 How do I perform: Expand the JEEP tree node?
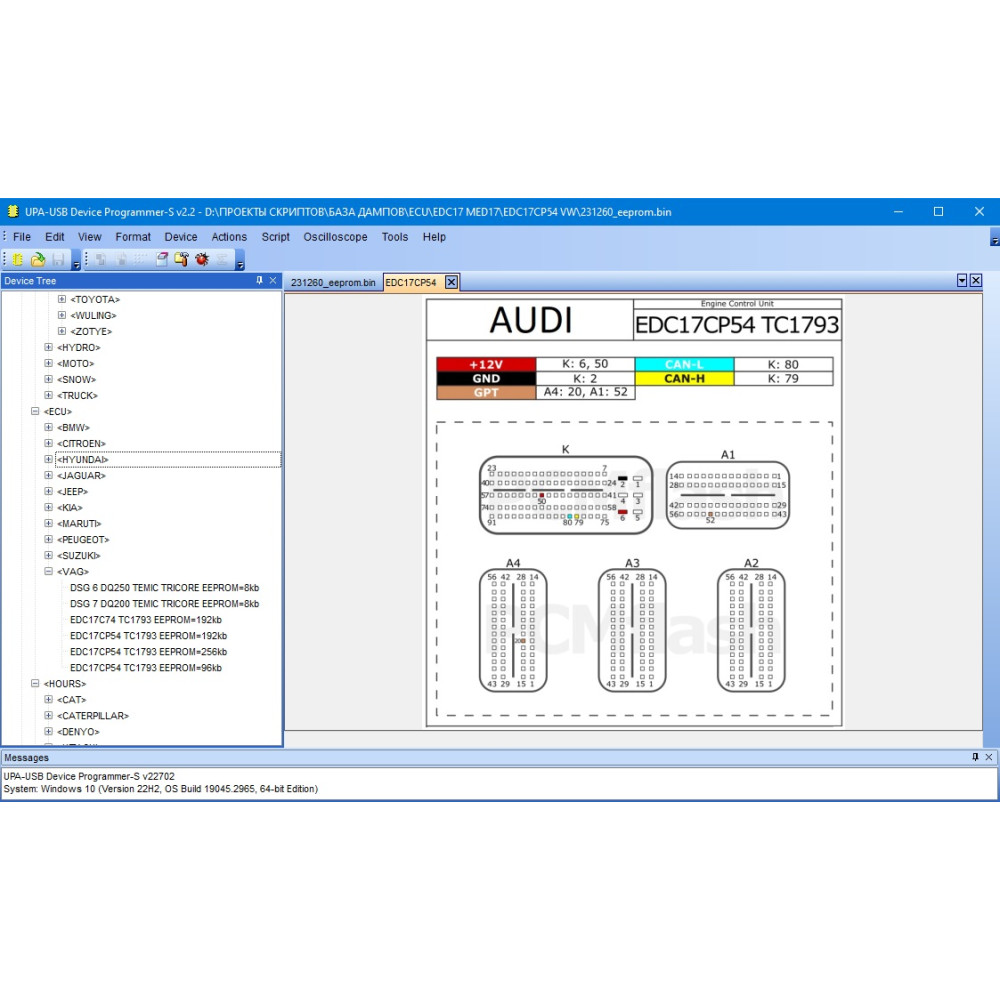click(48, 491)
